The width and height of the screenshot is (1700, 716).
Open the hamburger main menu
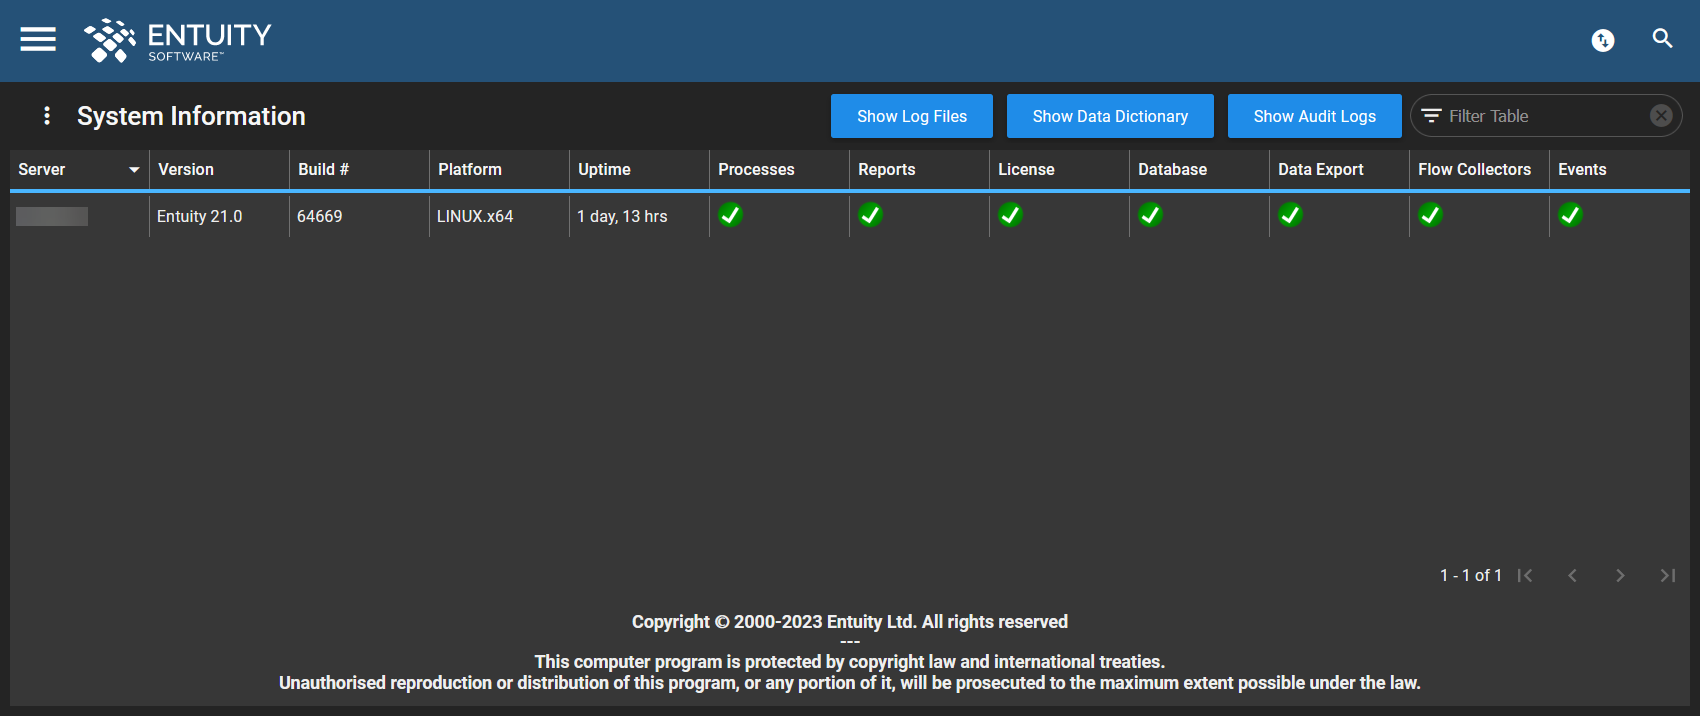(x=38, y=39)
